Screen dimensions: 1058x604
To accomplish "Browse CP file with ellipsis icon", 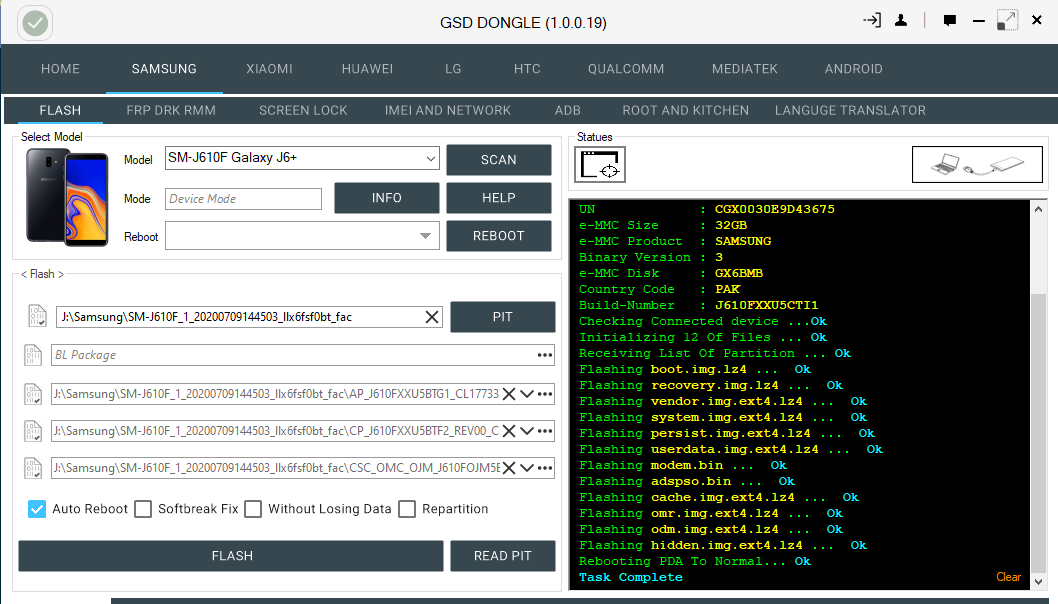I will point(545,431).
